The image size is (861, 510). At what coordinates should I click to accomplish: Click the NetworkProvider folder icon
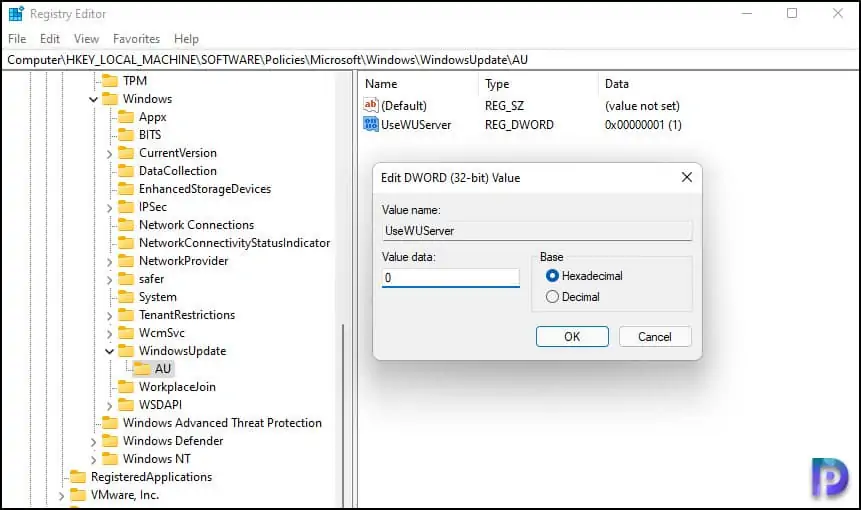click(126, 261)
